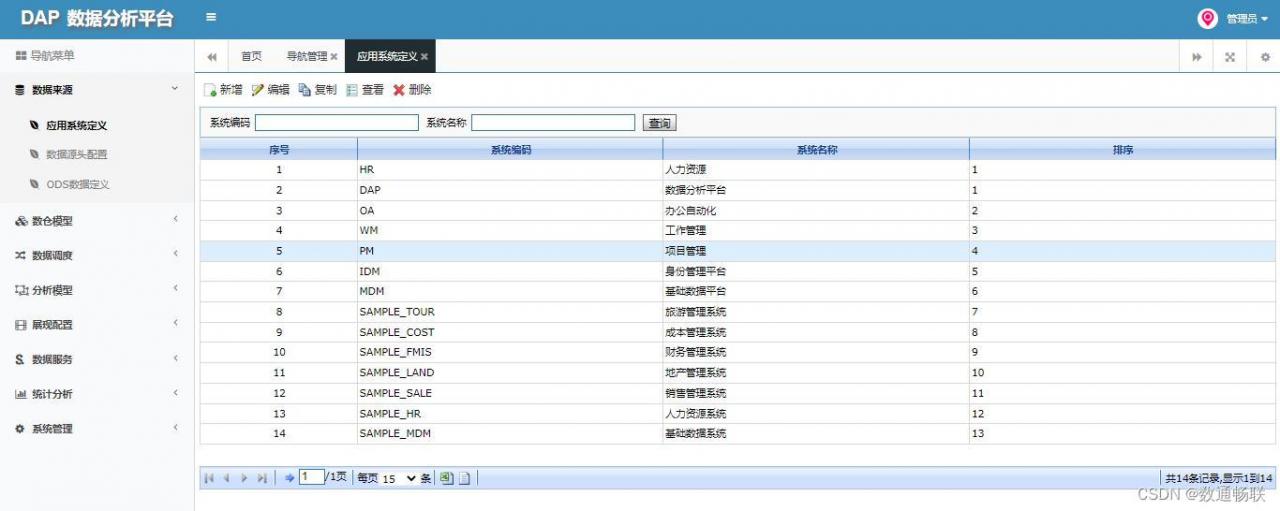Viewport: 1280px width, 511px height.
Task: Click the pink location avatar icon
Action: [1208, 18]
